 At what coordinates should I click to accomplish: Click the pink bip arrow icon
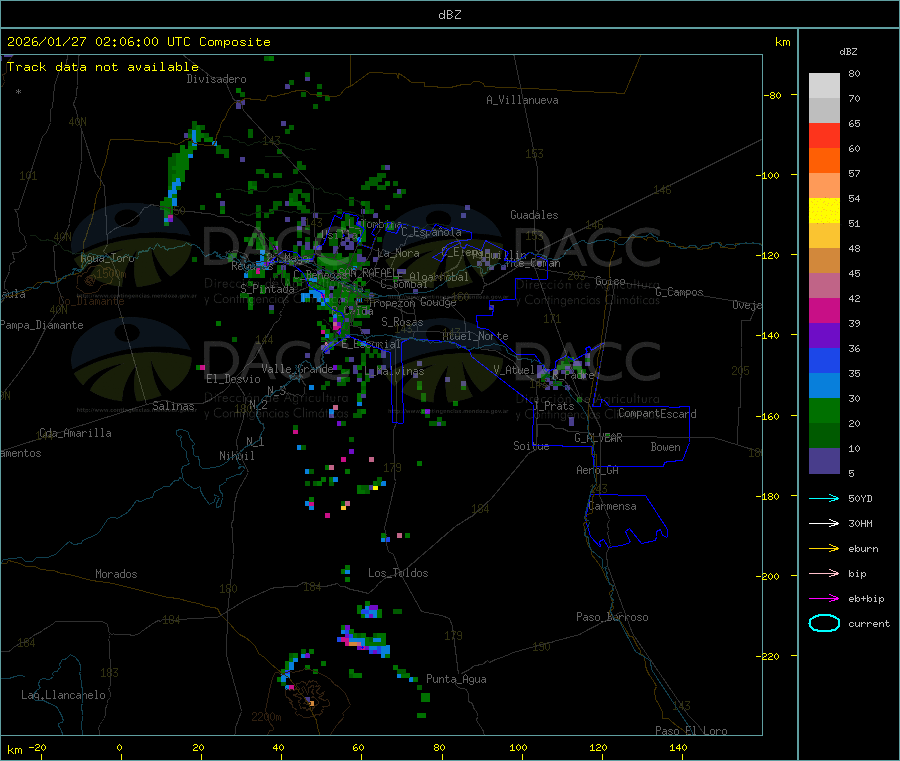[x=824, y=573]
